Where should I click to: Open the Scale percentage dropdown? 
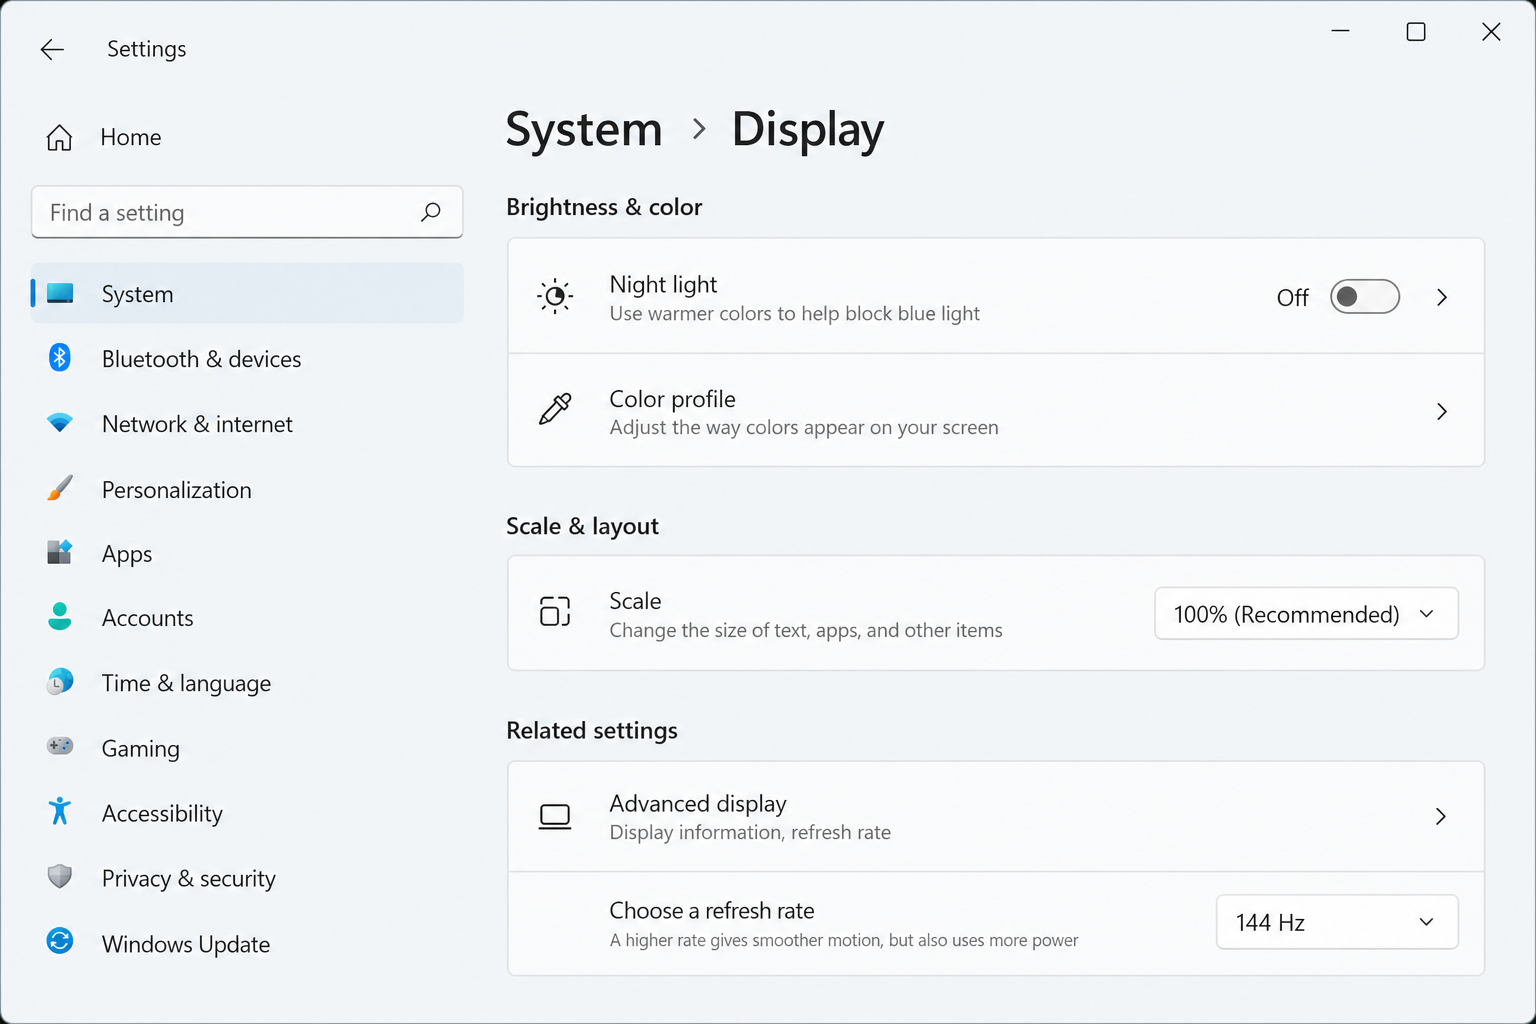pos(1306,614)
